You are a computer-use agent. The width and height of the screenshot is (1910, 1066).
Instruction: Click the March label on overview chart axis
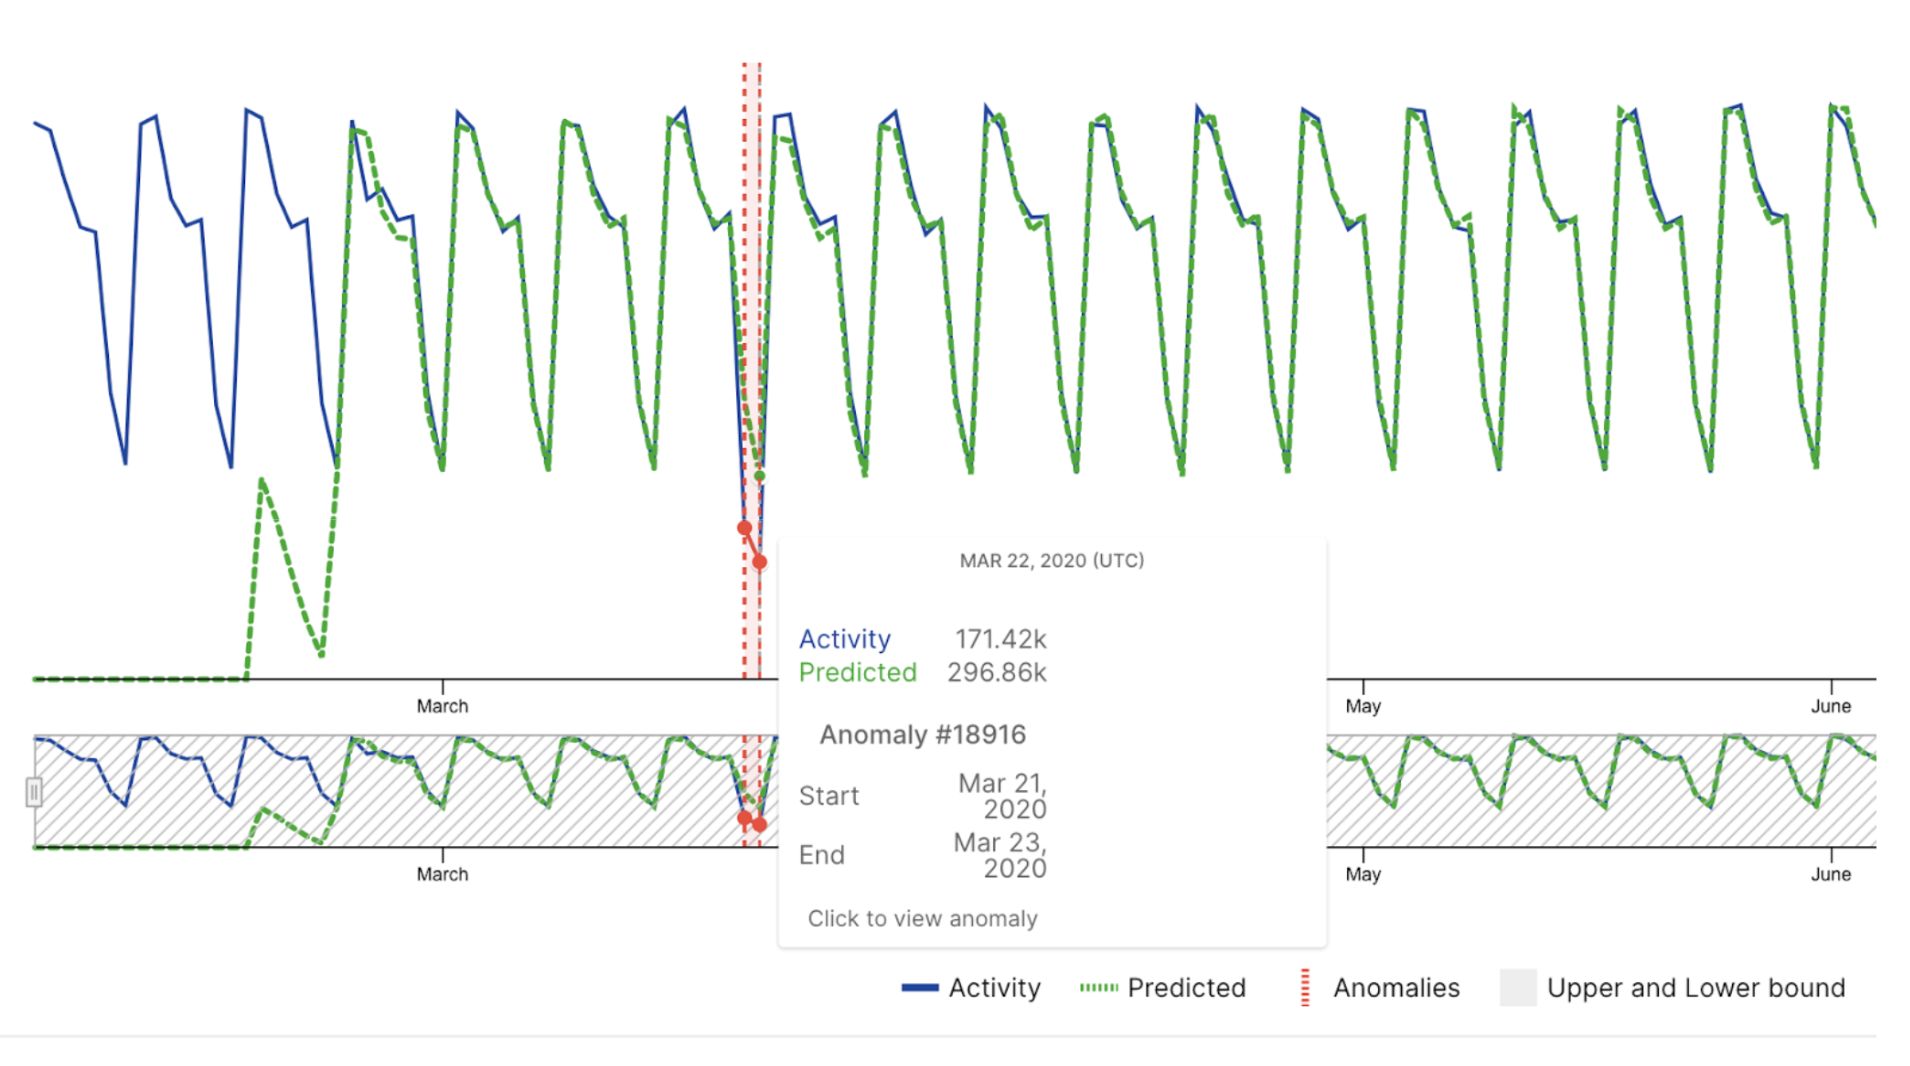[442, 874]
